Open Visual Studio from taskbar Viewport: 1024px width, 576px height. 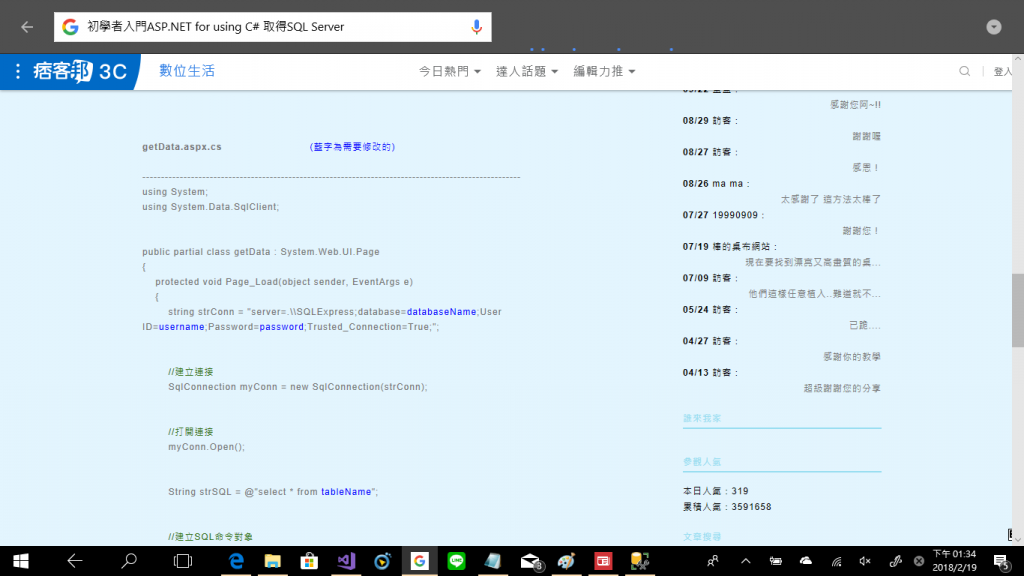pyautogui.click(x=346, y=561)
